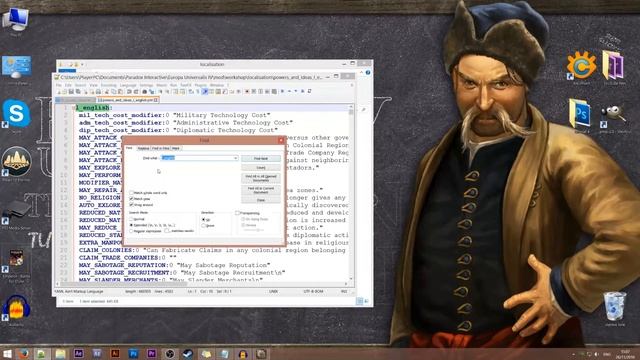The height and width of the screenshot is (360, 640).
Task: Adjust the transparency slider in Find dialog
Action: [x=254, y=230]
